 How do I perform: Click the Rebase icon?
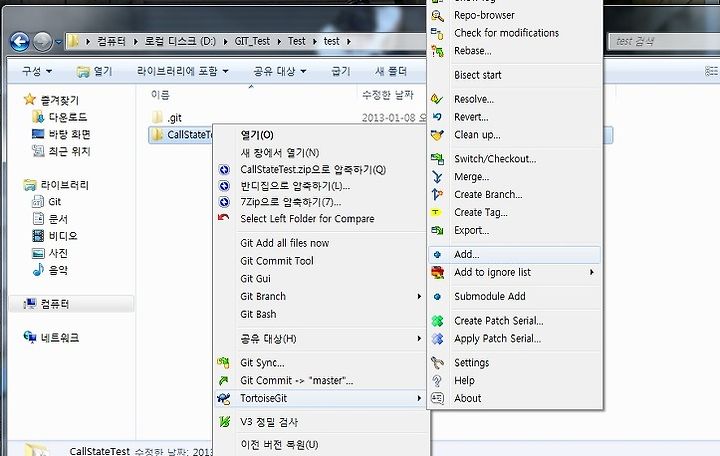pos(437,51)
